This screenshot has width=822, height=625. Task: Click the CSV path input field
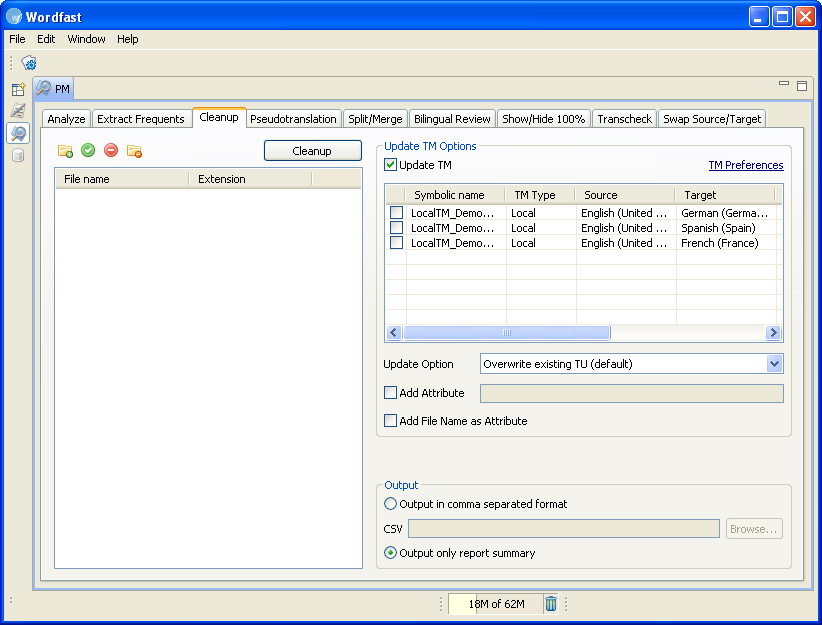coord(564,529)
